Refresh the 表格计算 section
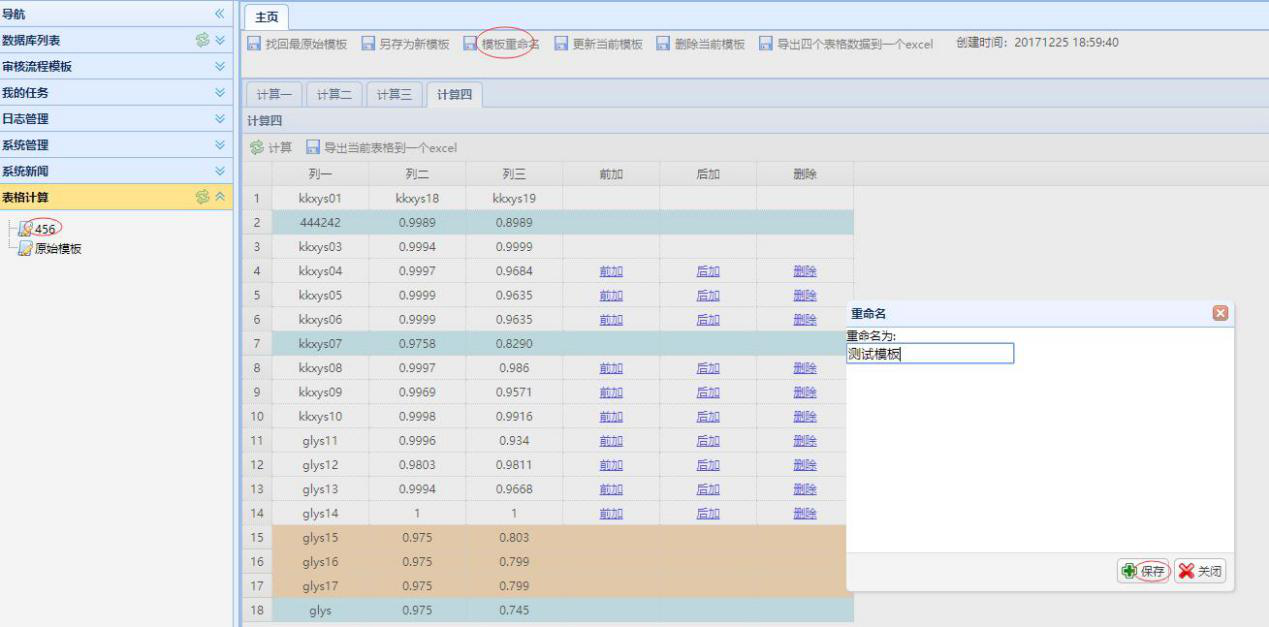Viewport: 1269px width, 627px height. coord(202,197)
